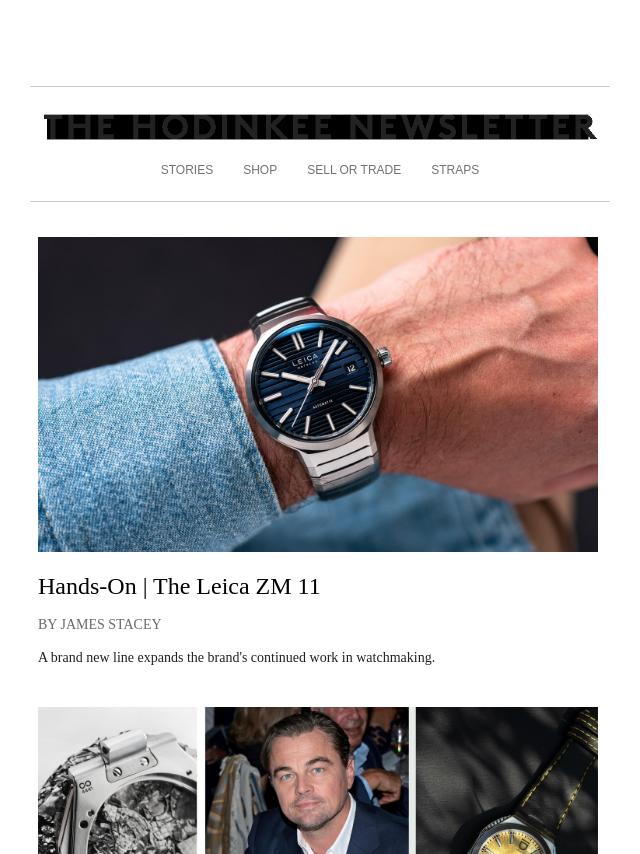Click The Hodinkee Newsletter header logo
Image resolution: width=640 pixels, height=854 pixels.
click(320, 127)
